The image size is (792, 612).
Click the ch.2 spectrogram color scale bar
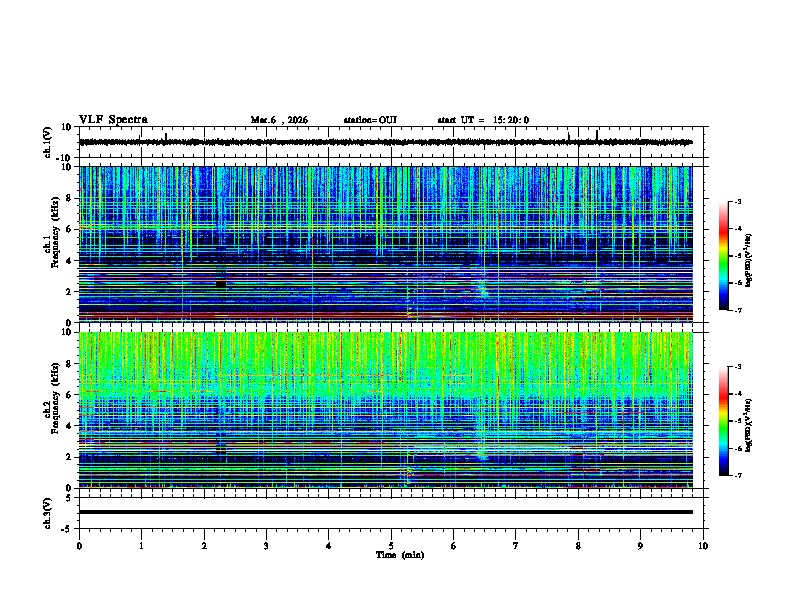tap(723, 421)
